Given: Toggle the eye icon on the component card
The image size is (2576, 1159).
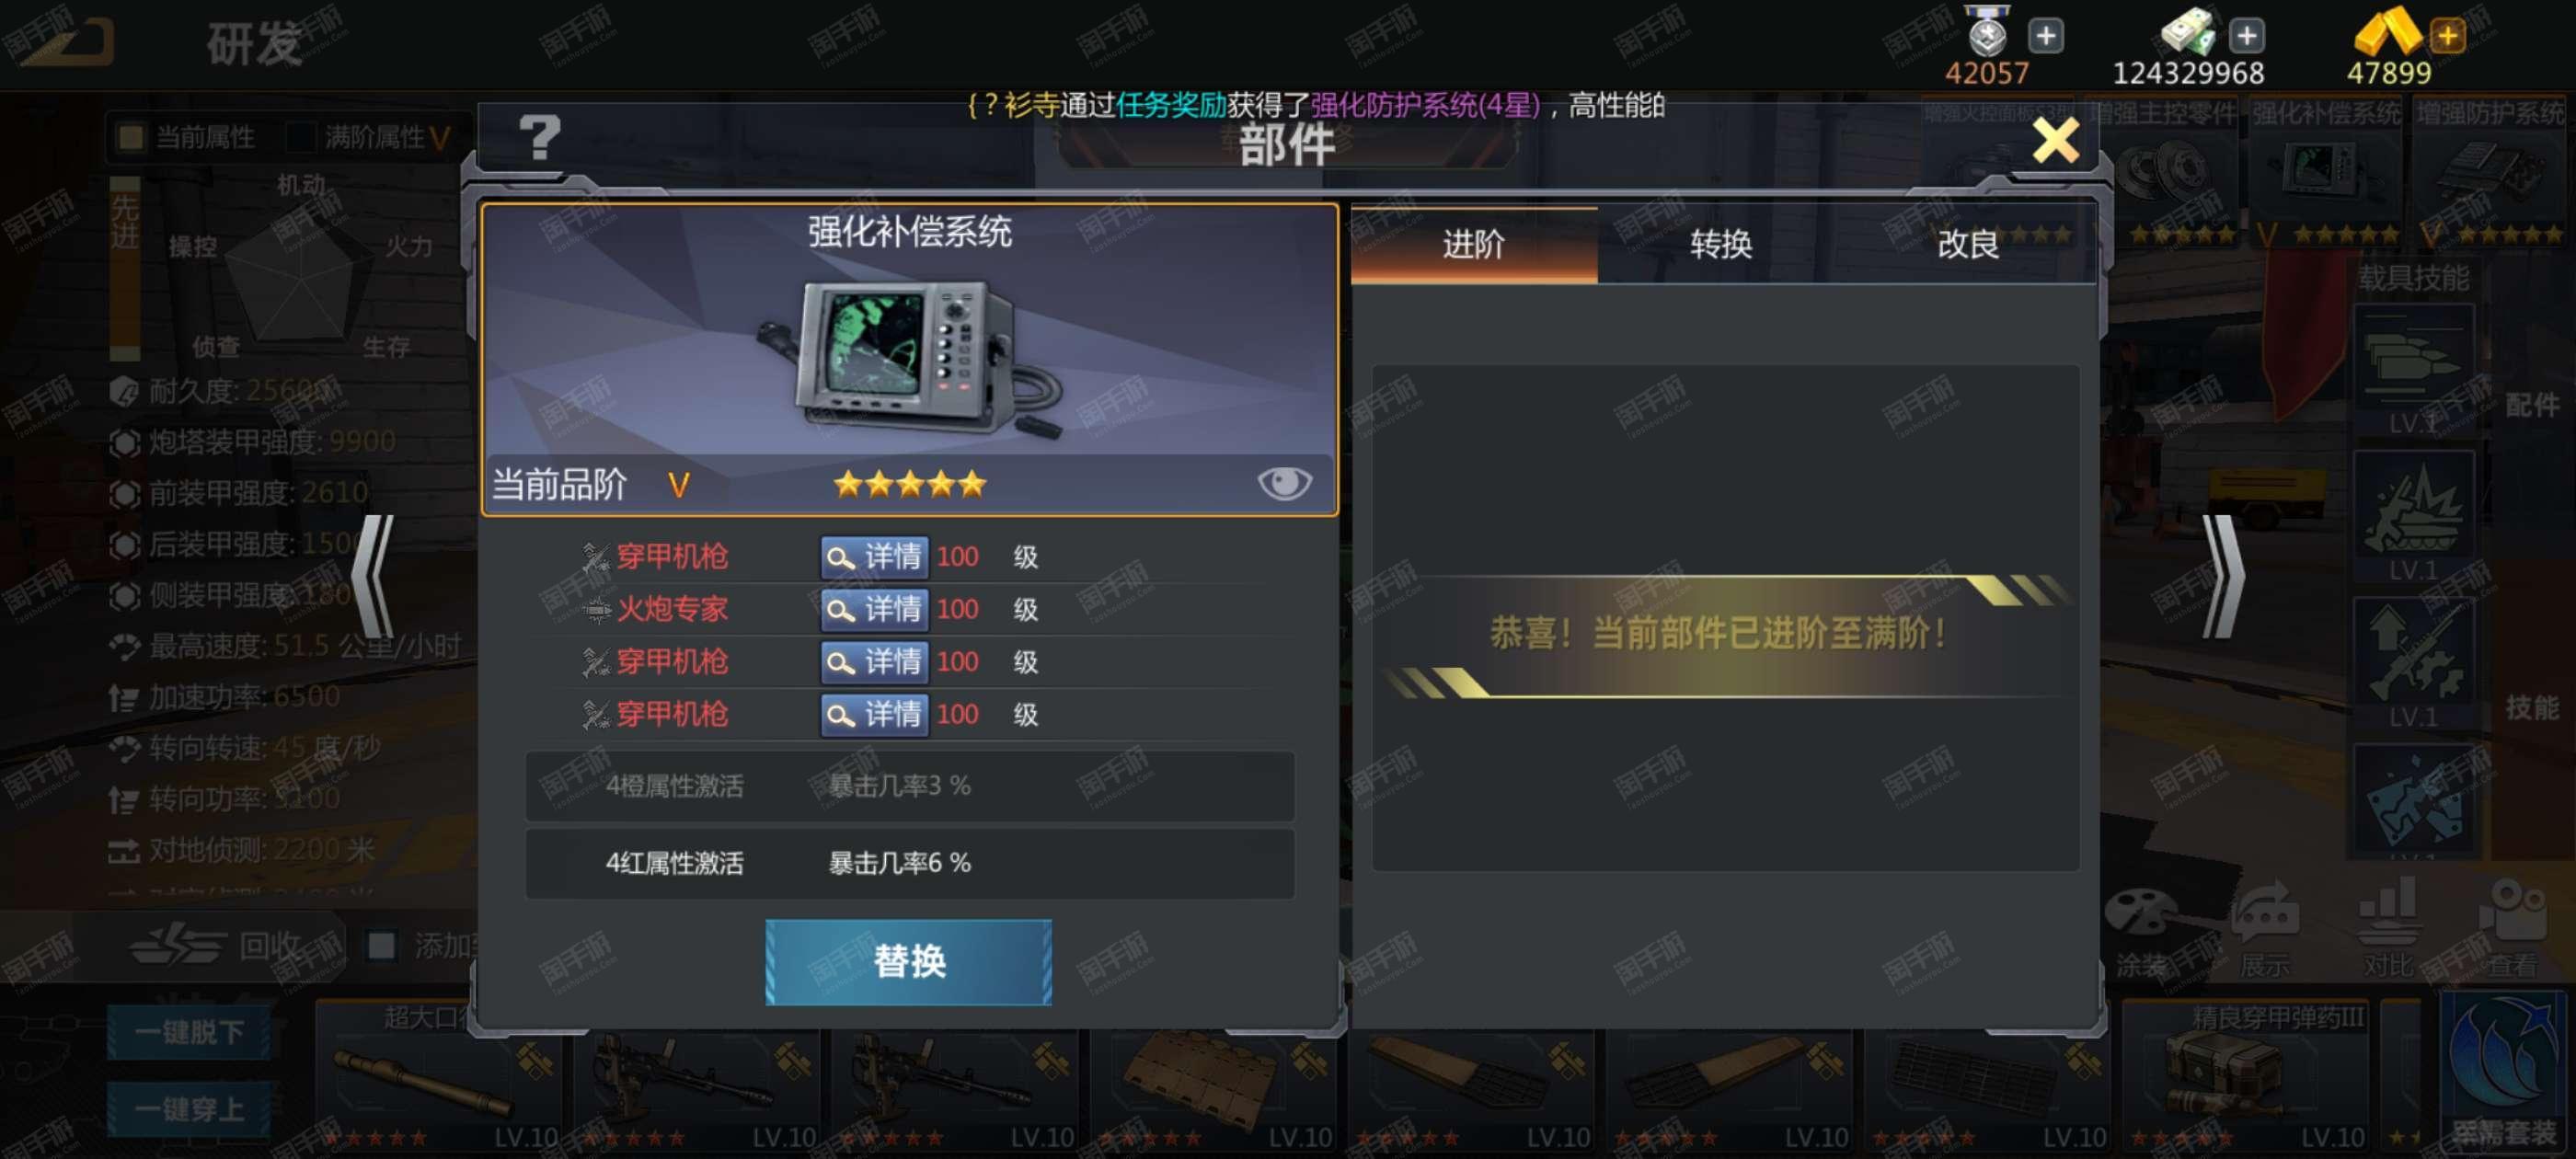Looking at the screenshot, I should point(1284,483).
